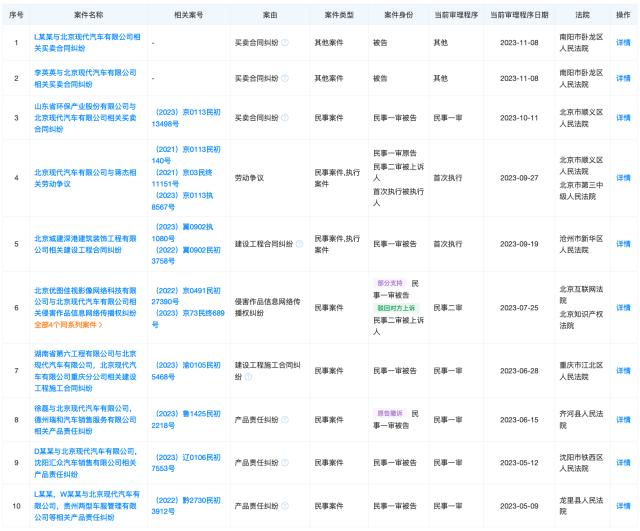Click info icon beside 买卖合同纠纷 in 山东省环保产业 row
This screenshot has height=531, width=640.
click(285, 118)
